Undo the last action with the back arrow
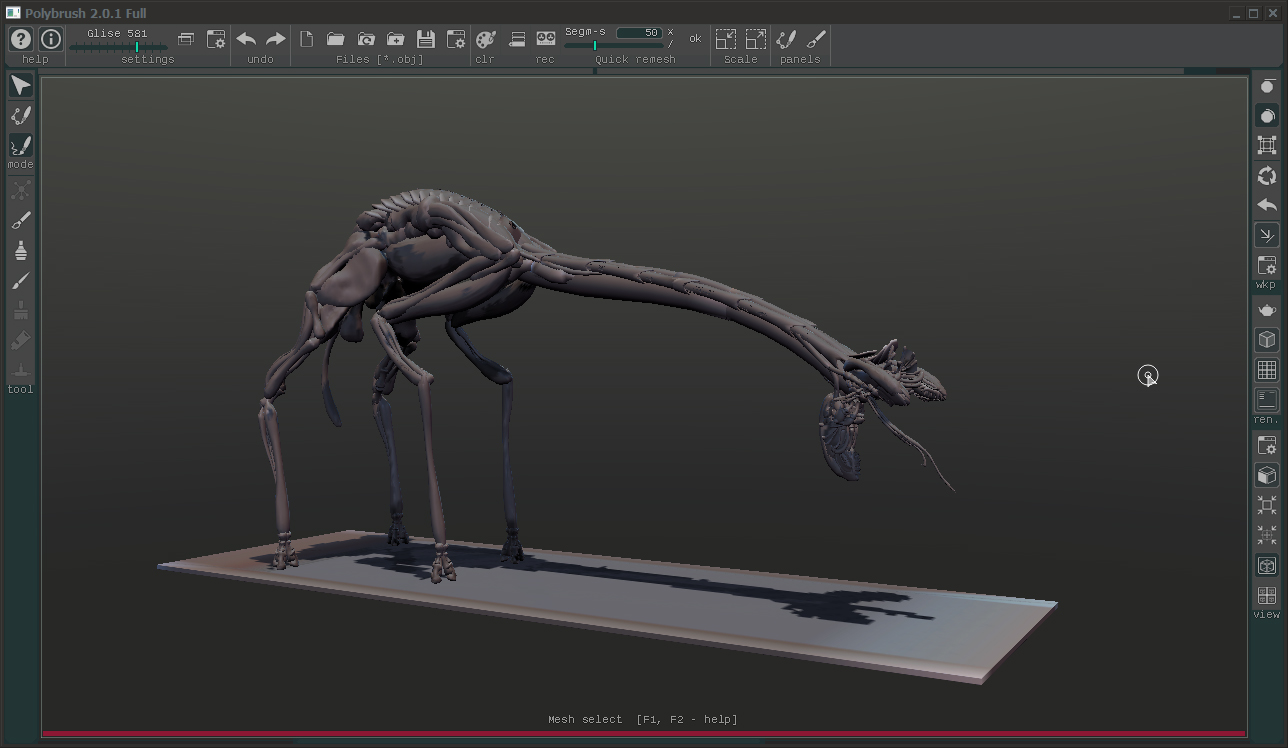This screenshot has width=1288, height=748. coord(246,38)
